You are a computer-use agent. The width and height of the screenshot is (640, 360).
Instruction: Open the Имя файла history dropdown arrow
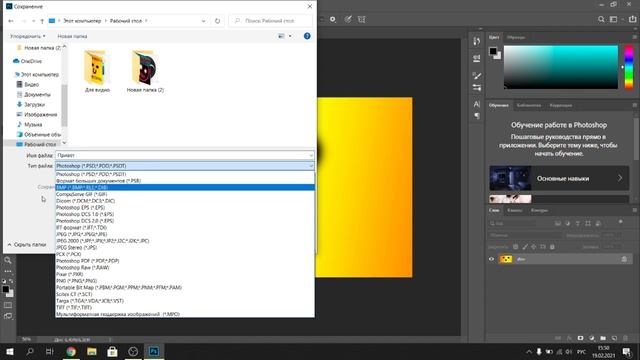coord(311,156)
